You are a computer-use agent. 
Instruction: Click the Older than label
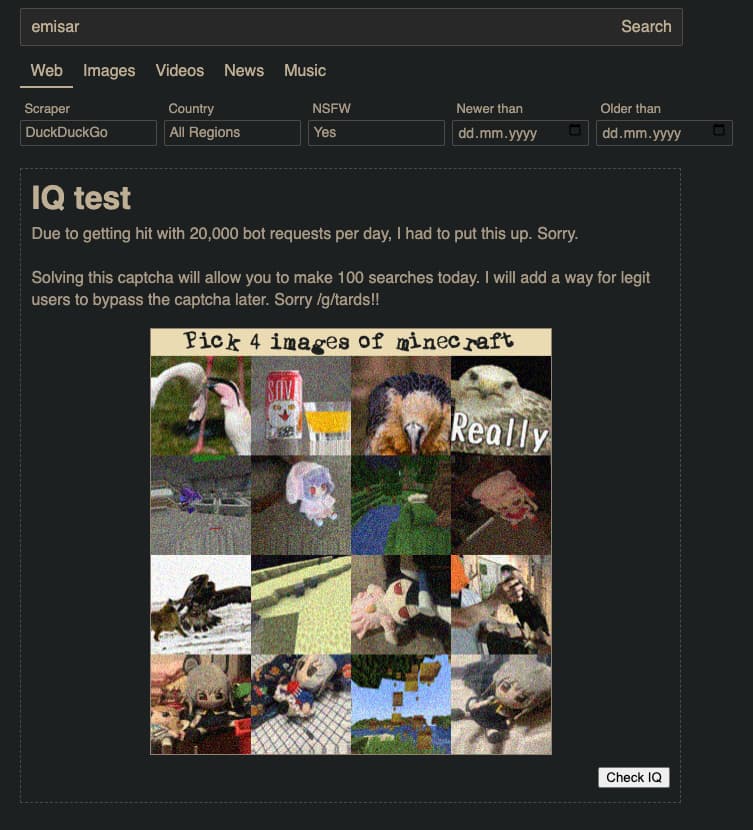(x=630, y=109)
